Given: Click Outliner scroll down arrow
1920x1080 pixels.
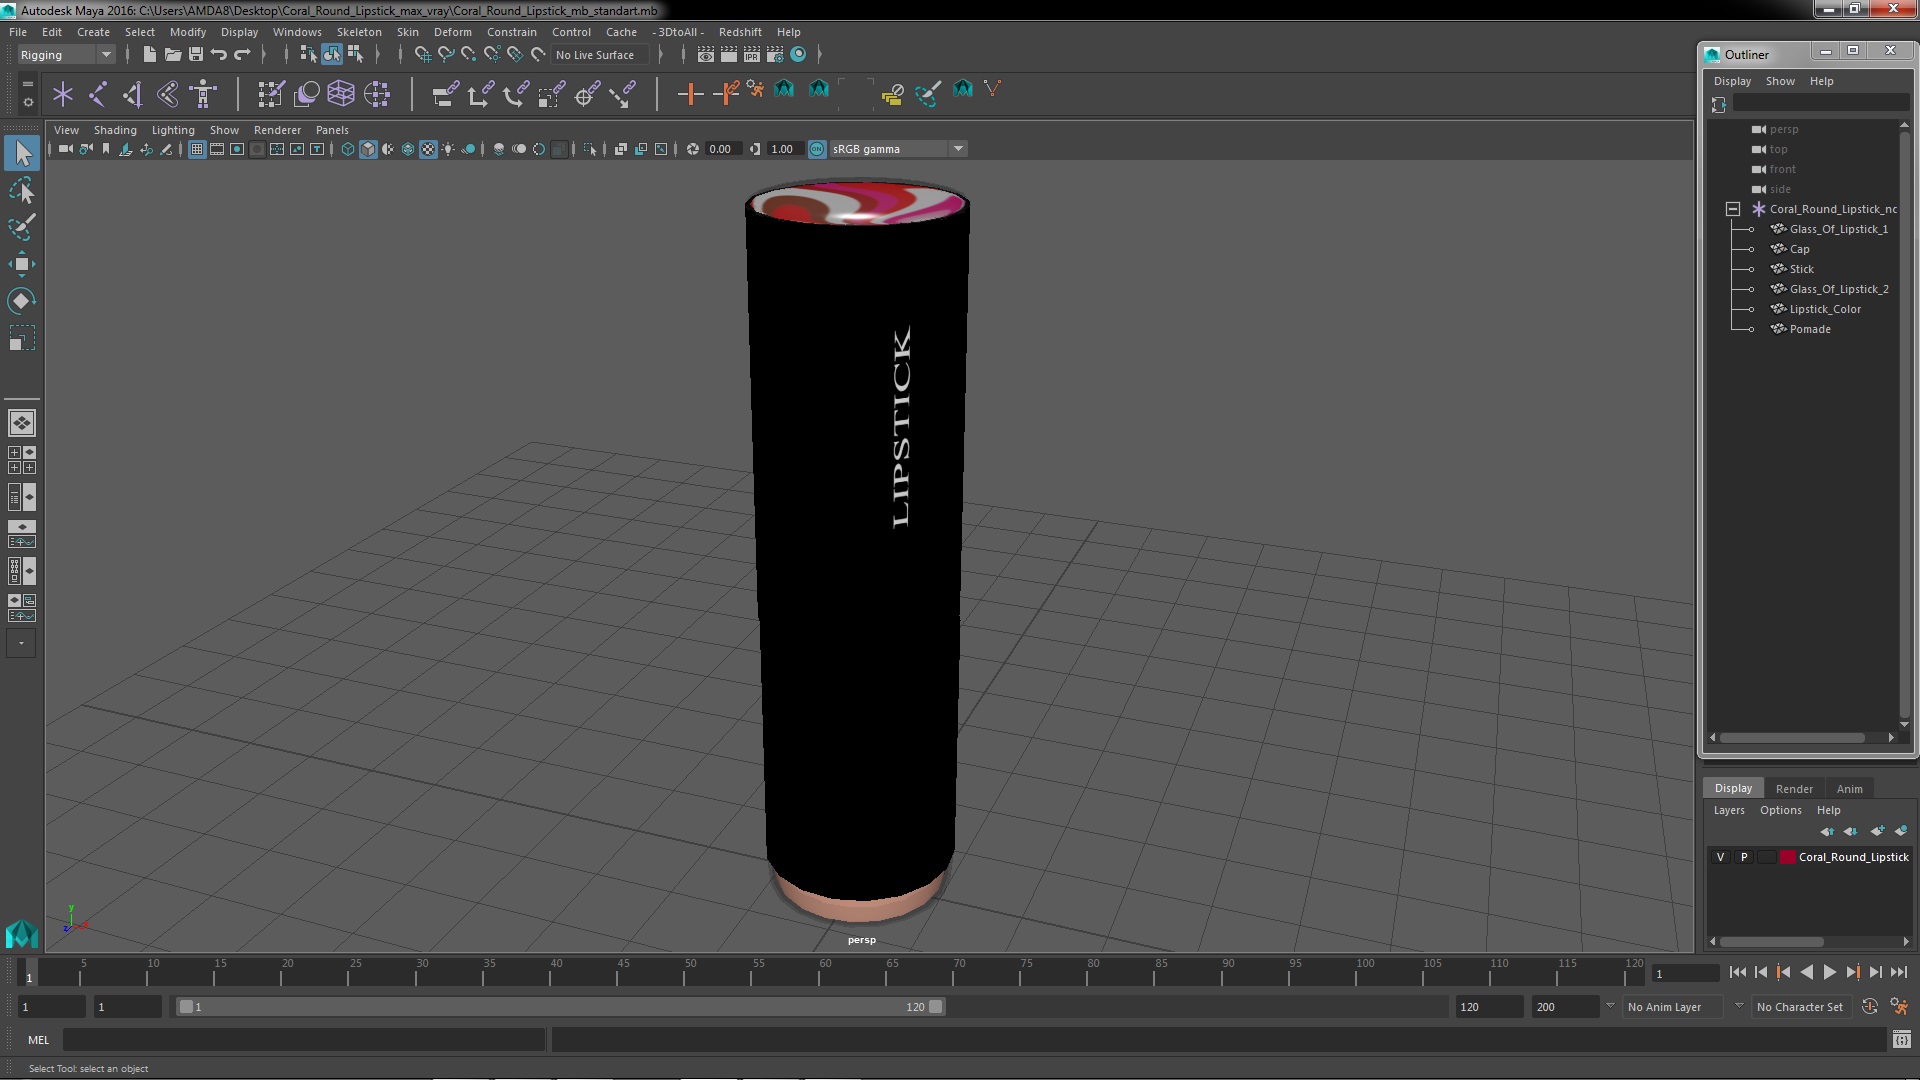Looking at the screenshot, I should pyautogui.click(x=1904, y=724).
